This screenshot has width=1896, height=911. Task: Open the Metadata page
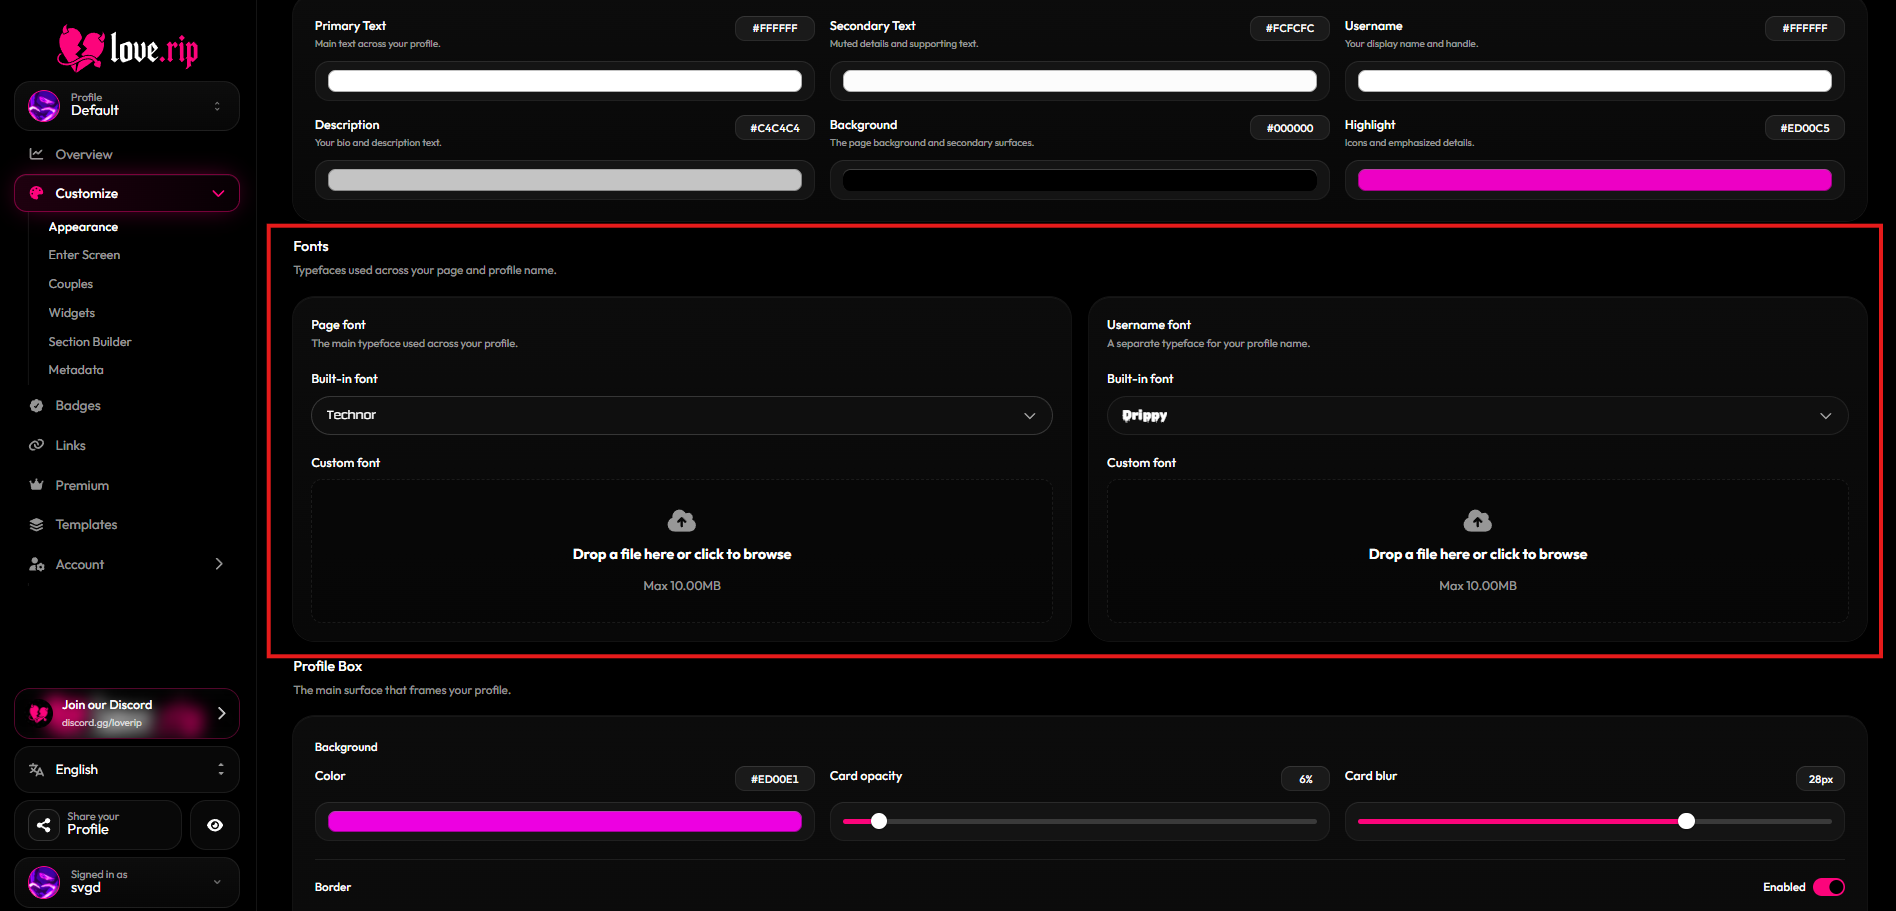[76, 370]
